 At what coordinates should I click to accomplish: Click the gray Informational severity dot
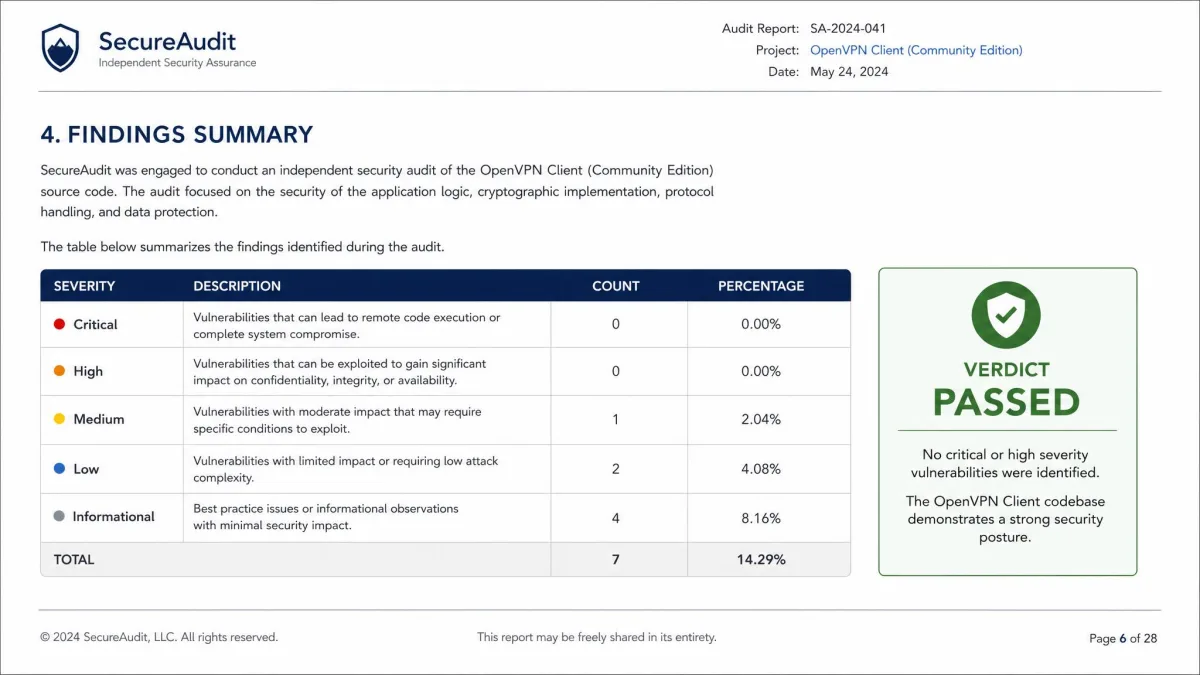click(x=59, y=516)
